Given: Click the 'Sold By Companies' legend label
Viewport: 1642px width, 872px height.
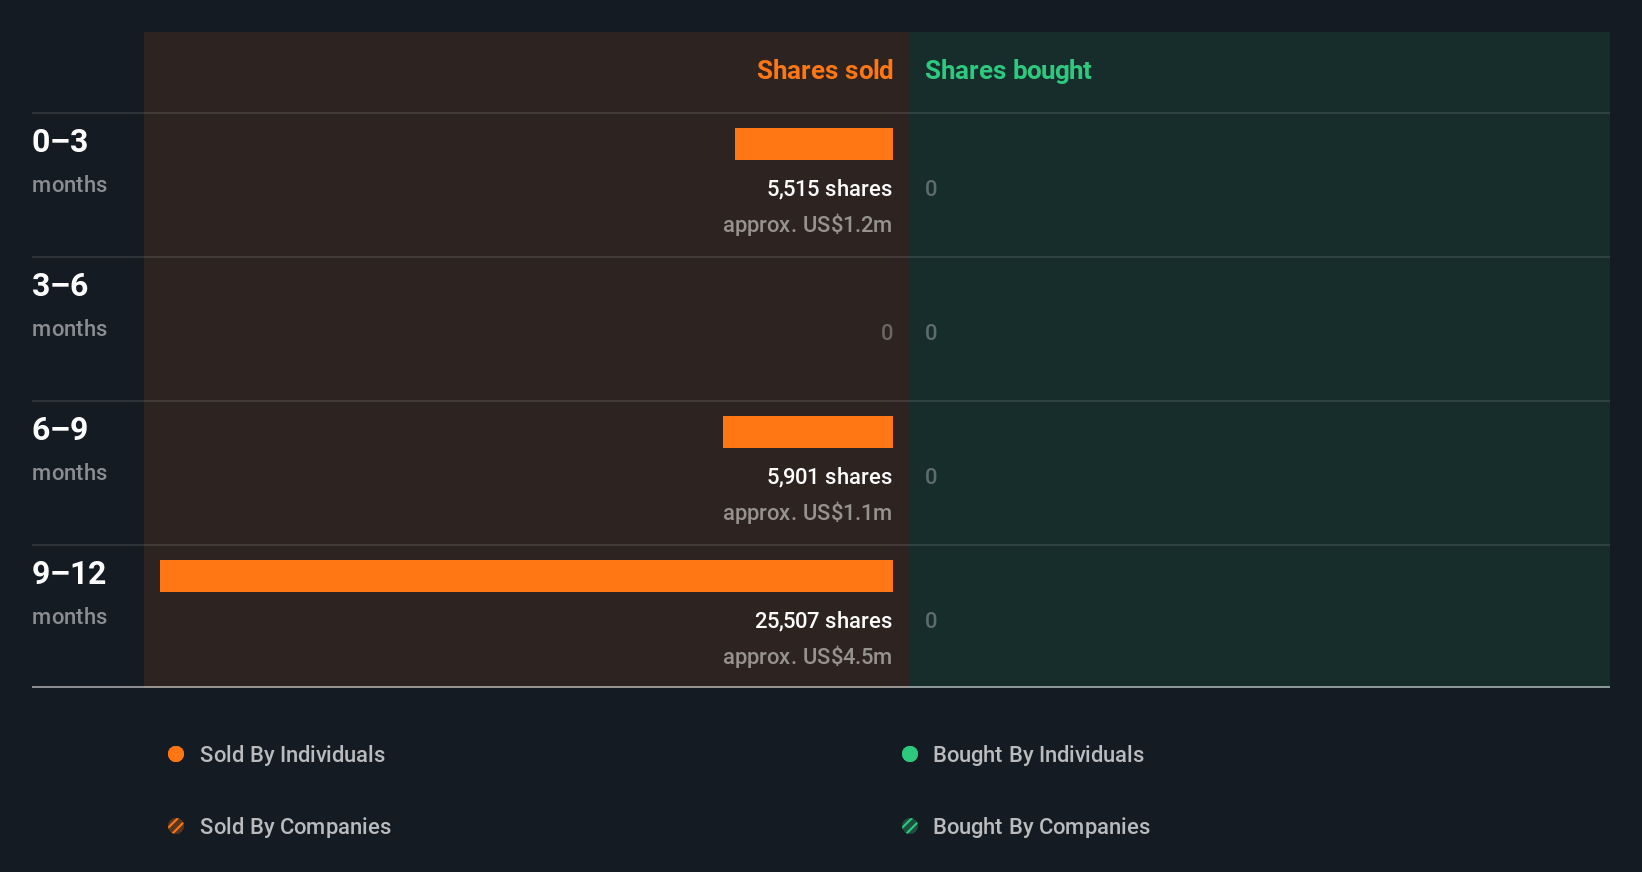Looking at the screenshot, I should (x=295, y=826).
